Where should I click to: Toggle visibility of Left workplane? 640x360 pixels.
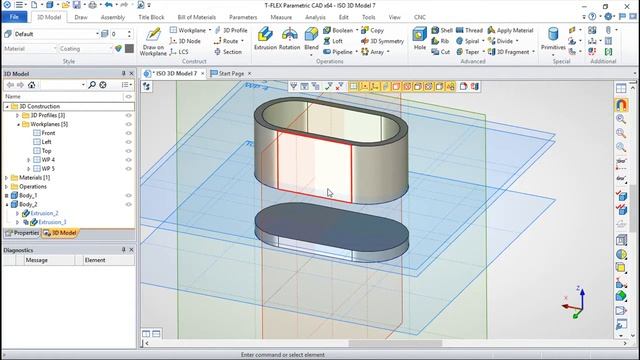coord(129,142)
